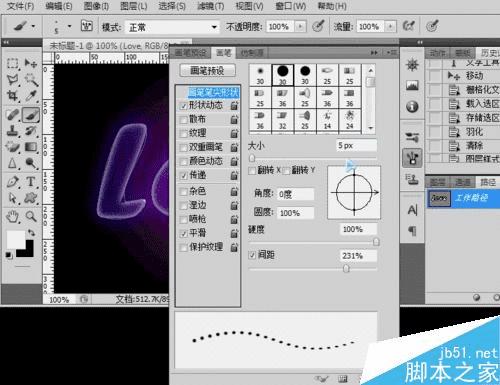This screenshot has width=500, height=385.
Task: Select the Blur tool
Action: click(13, 163)
